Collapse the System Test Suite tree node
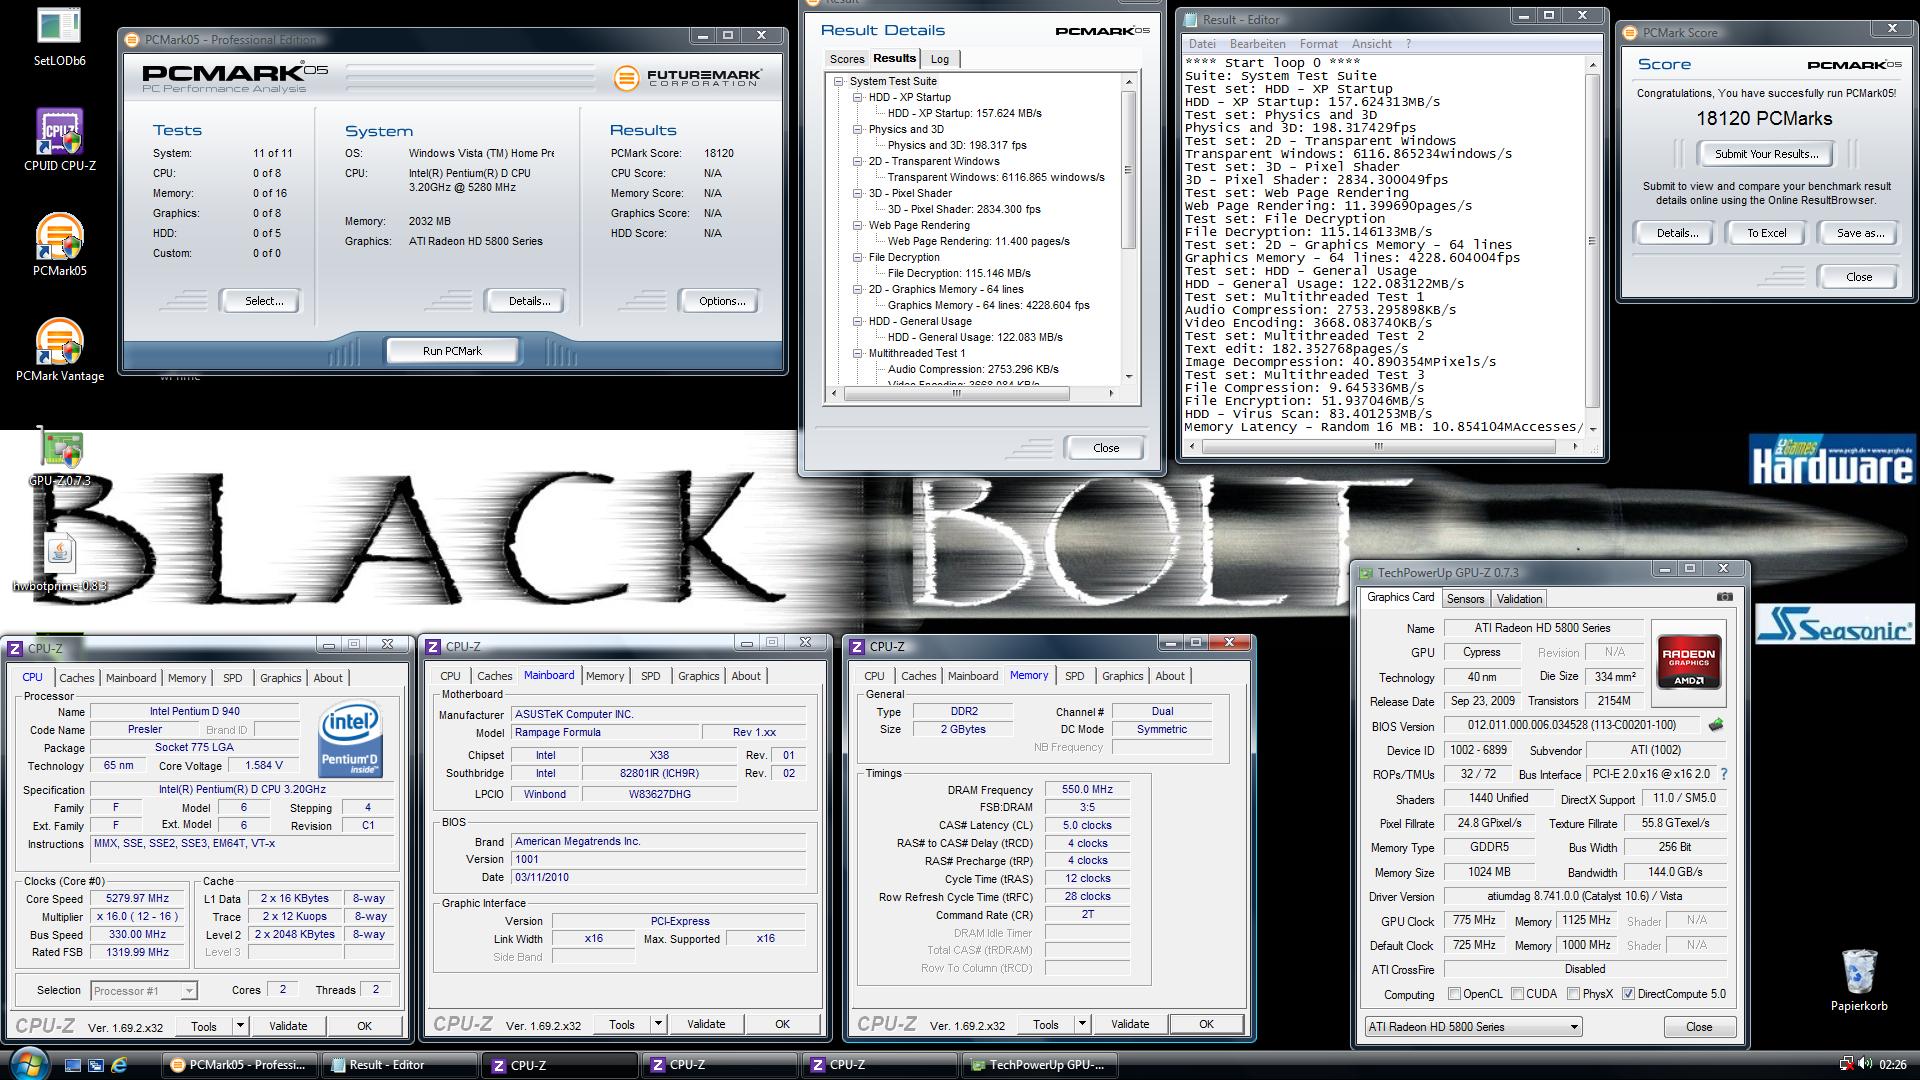 [x=840, y=81]
